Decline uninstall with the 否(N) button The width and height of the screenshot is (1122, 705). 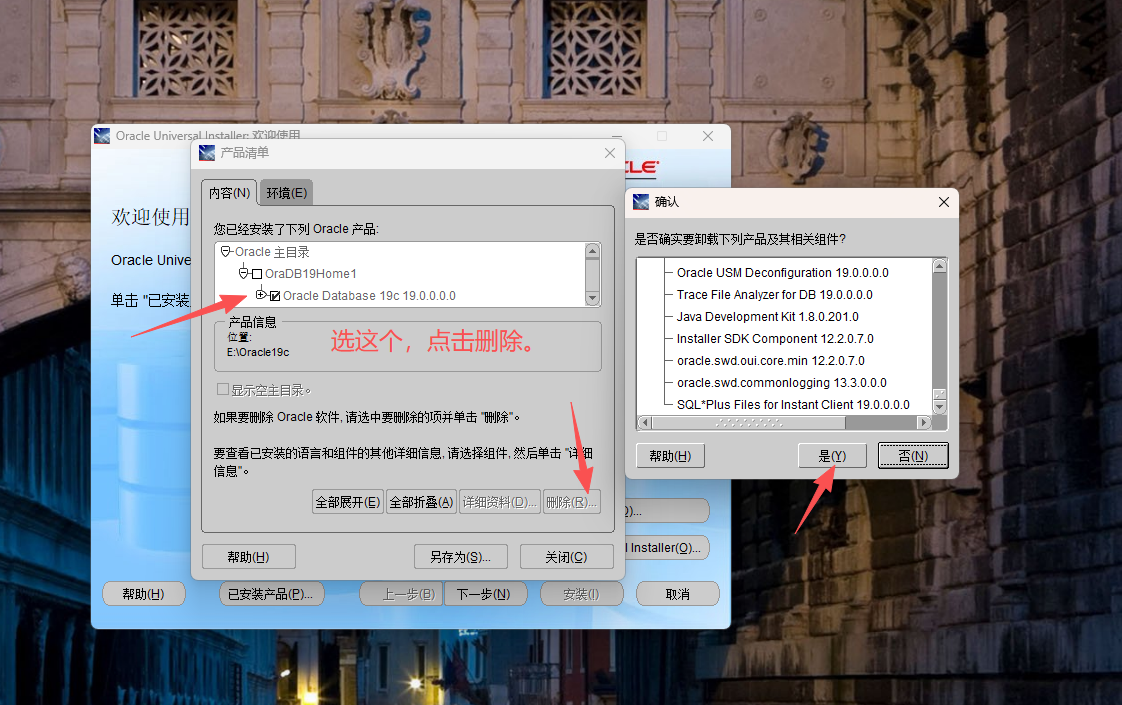(x=913, y=456)
